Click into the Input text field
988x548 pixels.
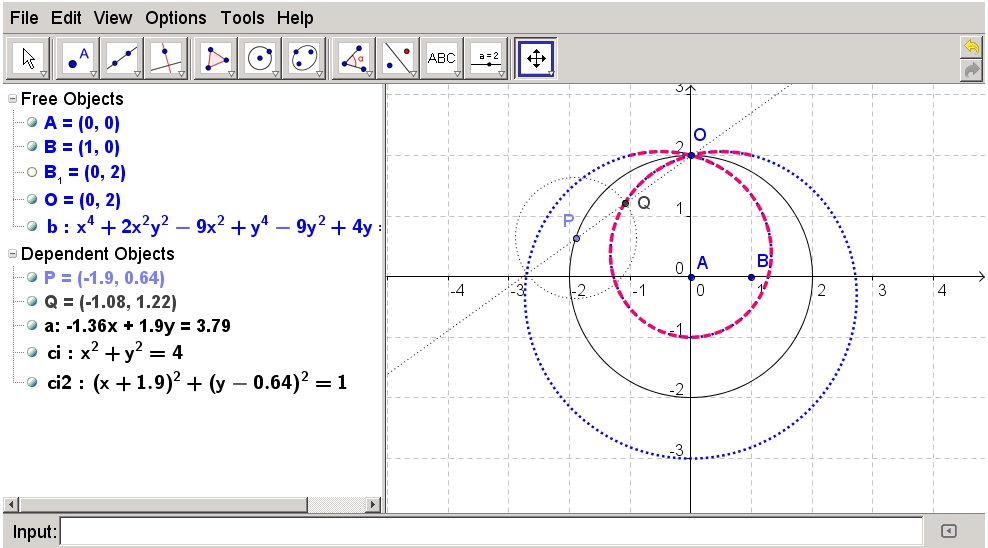pos(491,532)
